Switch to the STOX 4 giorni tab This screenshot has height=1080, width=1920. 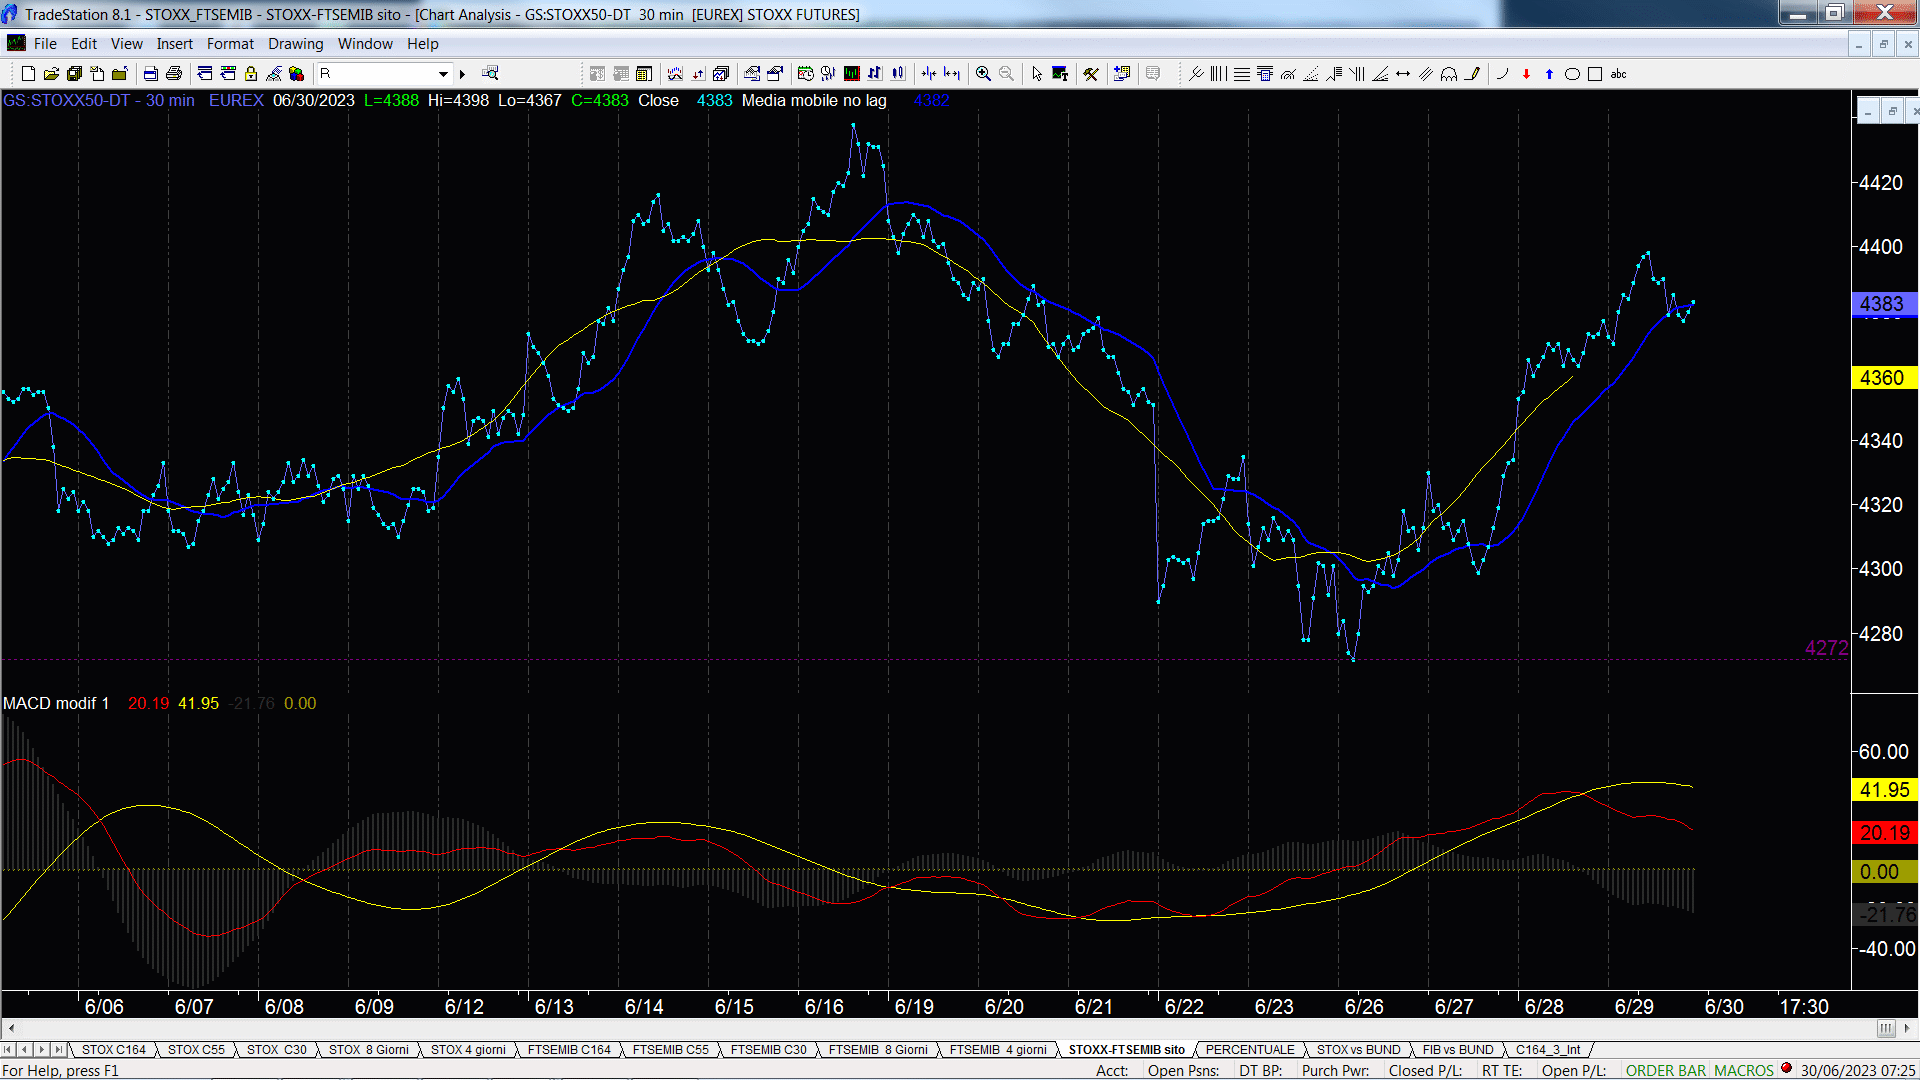click(x=468, y=1050)
